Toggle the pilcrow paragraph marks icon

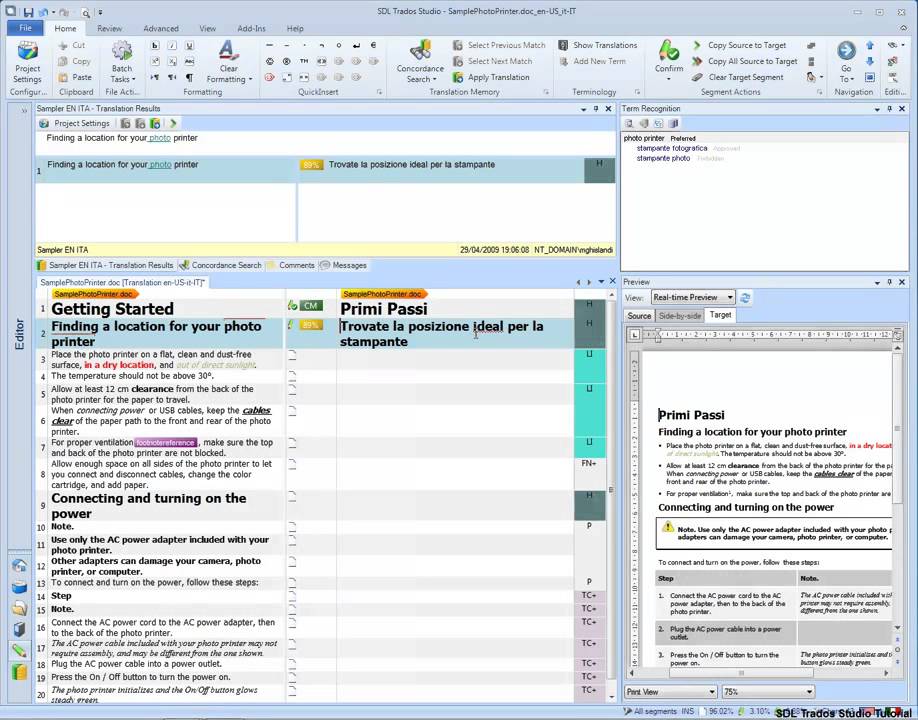tap(189, 77)
